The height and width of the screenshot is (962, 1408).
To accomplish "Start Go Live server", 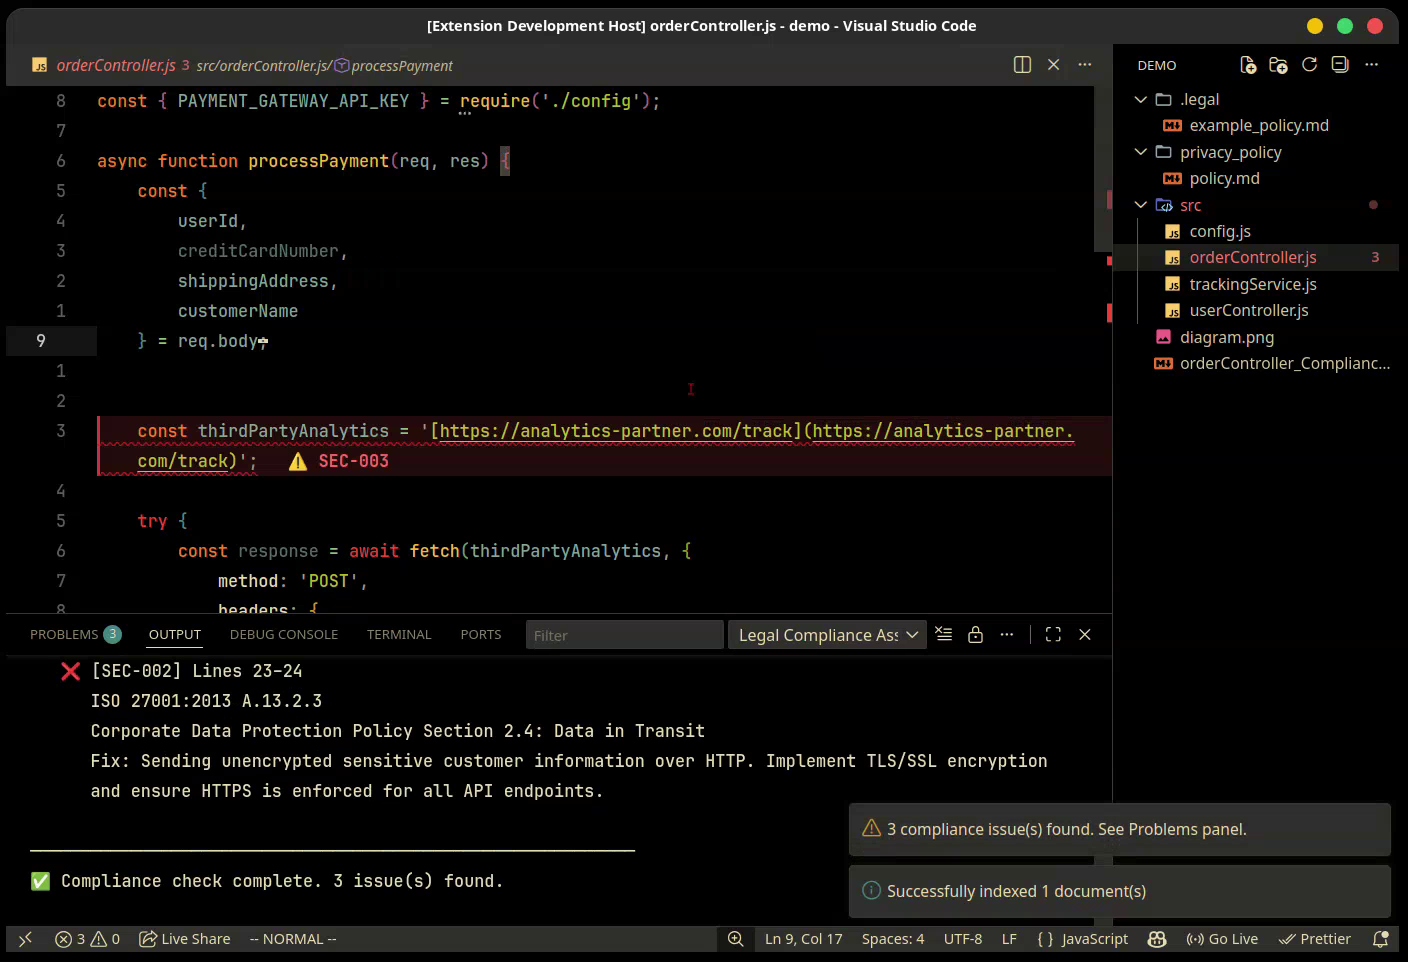I will [1222, 939].
